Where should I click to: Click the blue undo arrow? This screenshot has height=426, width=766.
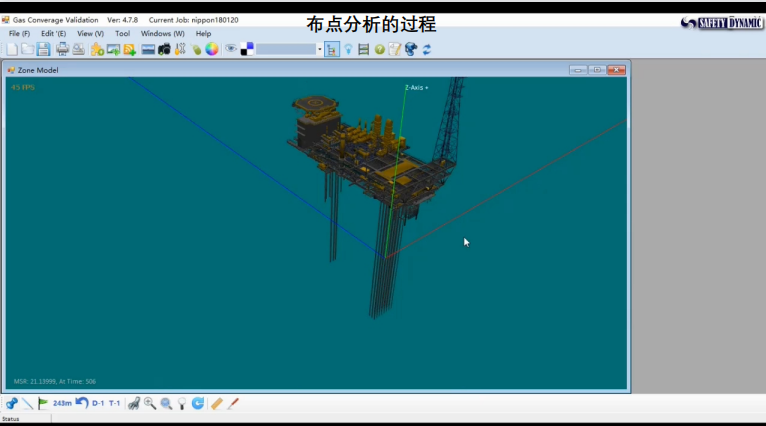coord(82,403)
